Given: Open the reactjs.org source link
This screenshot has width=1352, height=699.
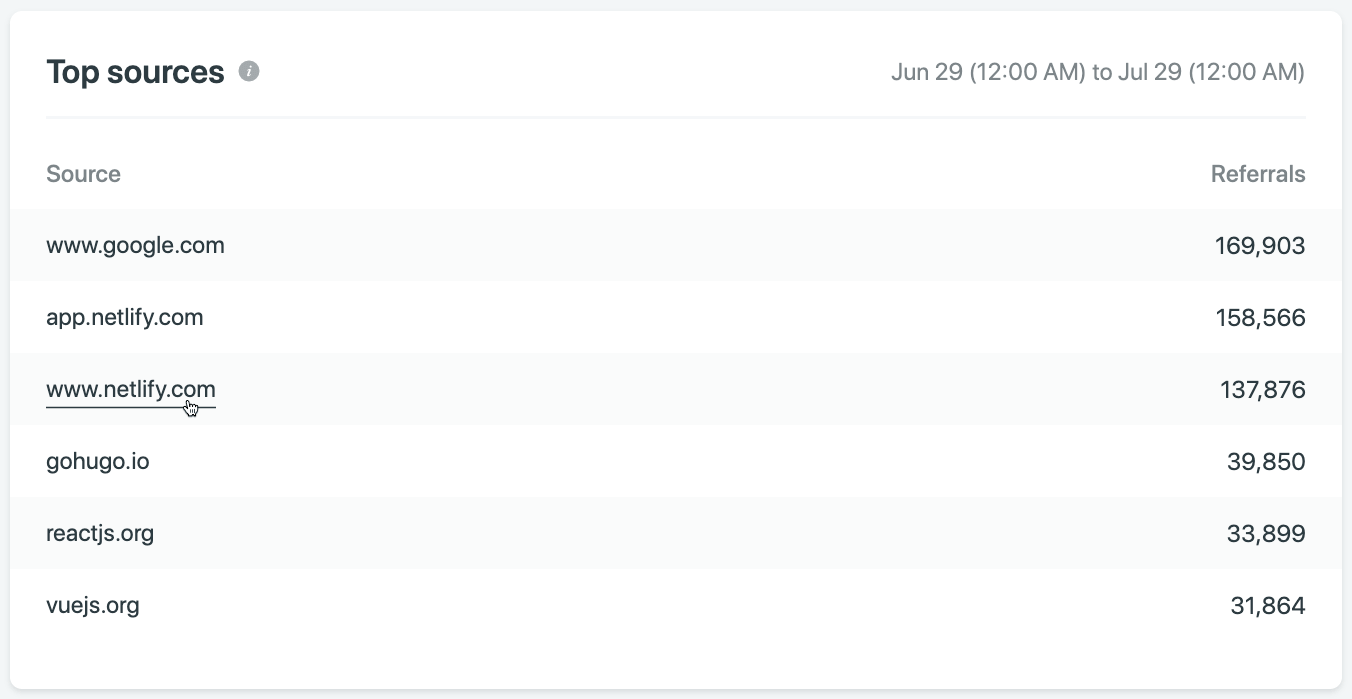Looking at the screenshot, I should (100, 533).
